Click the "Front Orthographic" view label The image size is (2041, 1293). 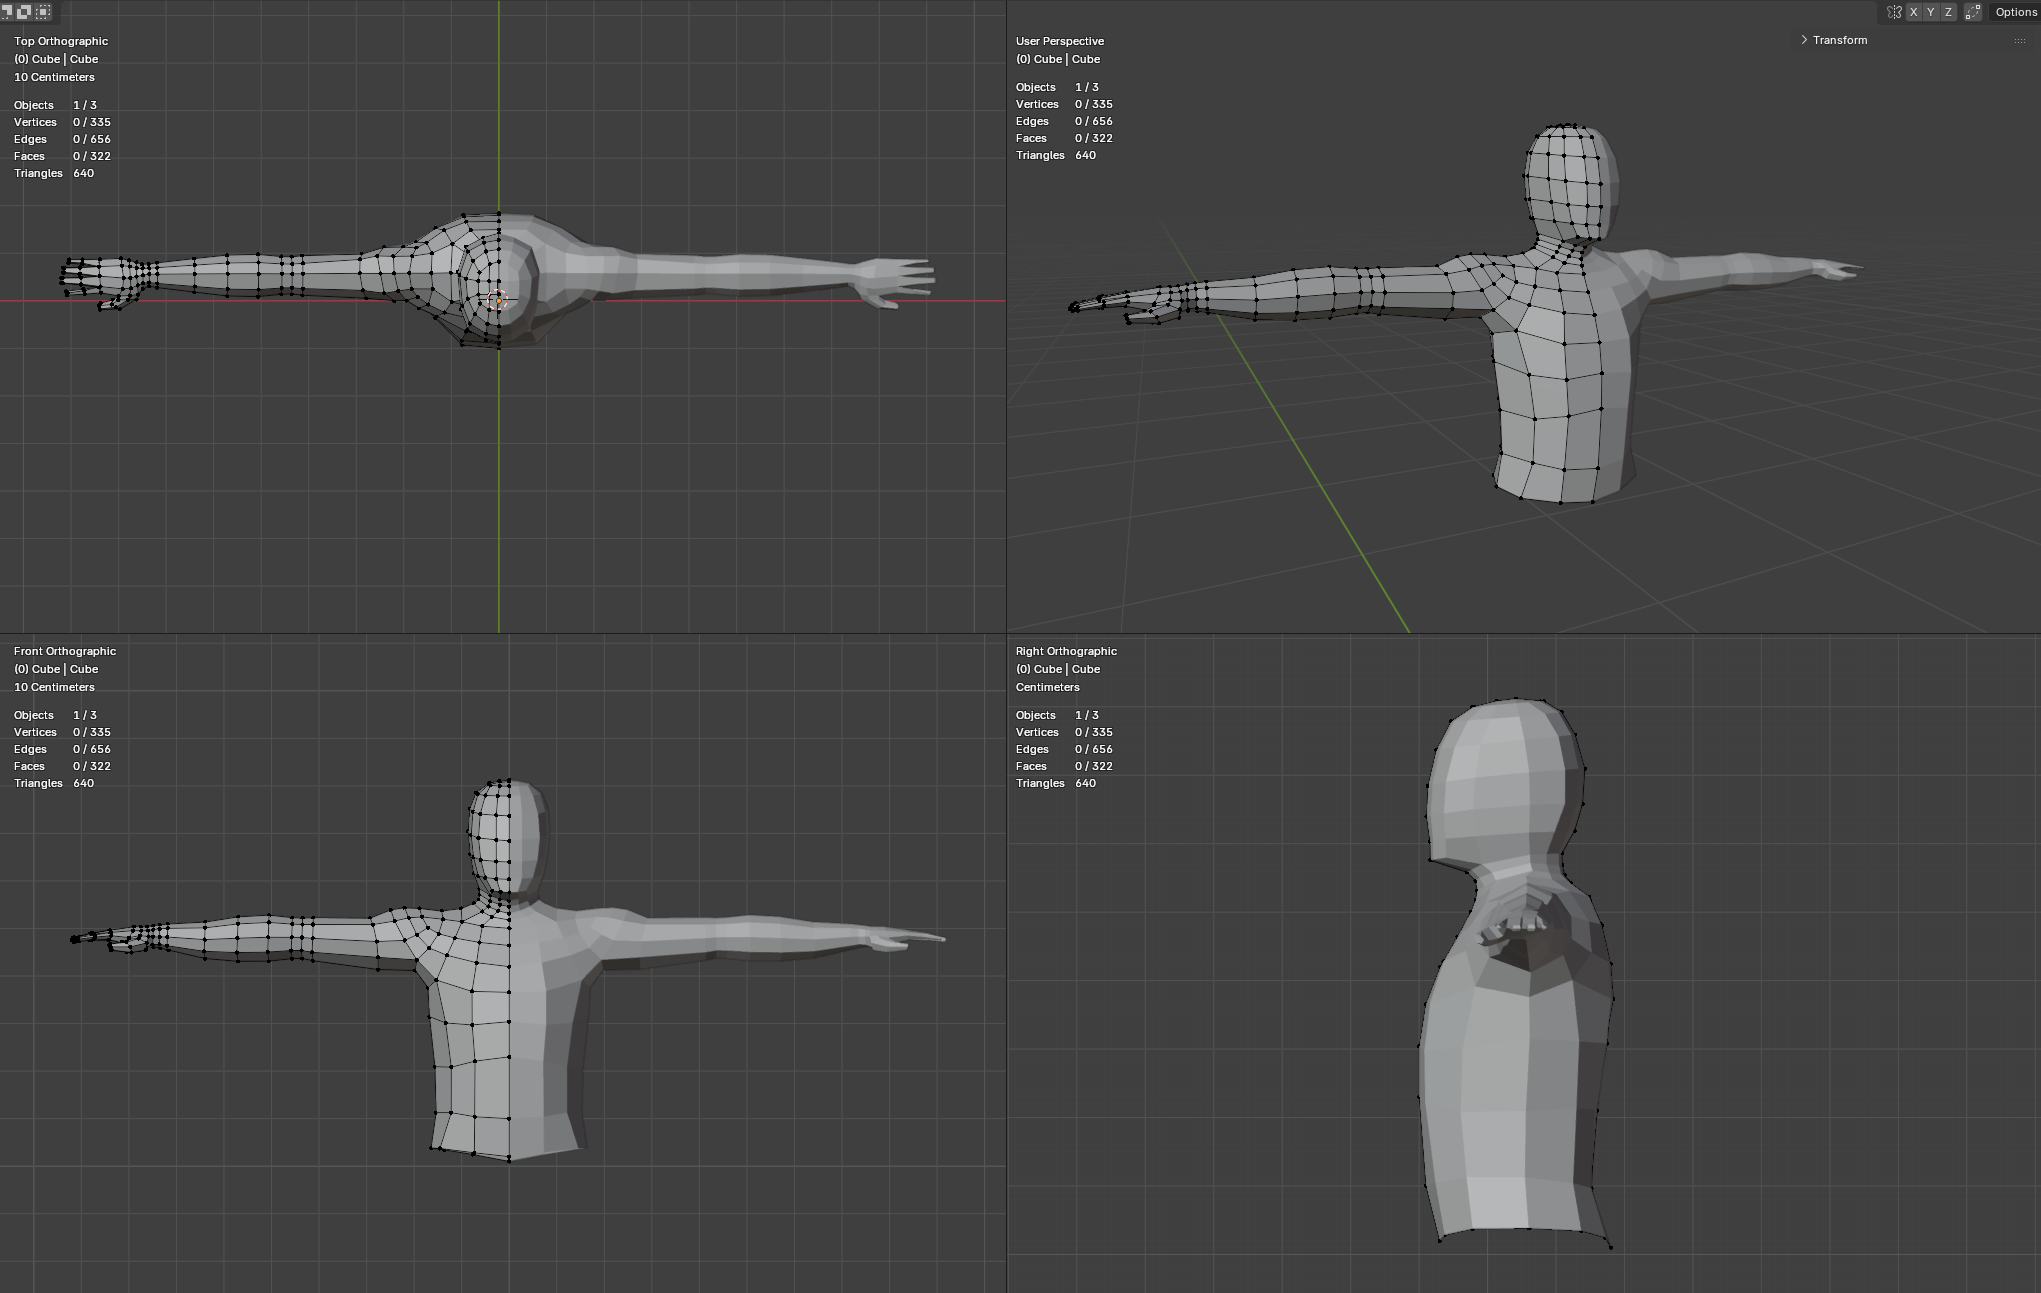65,651
